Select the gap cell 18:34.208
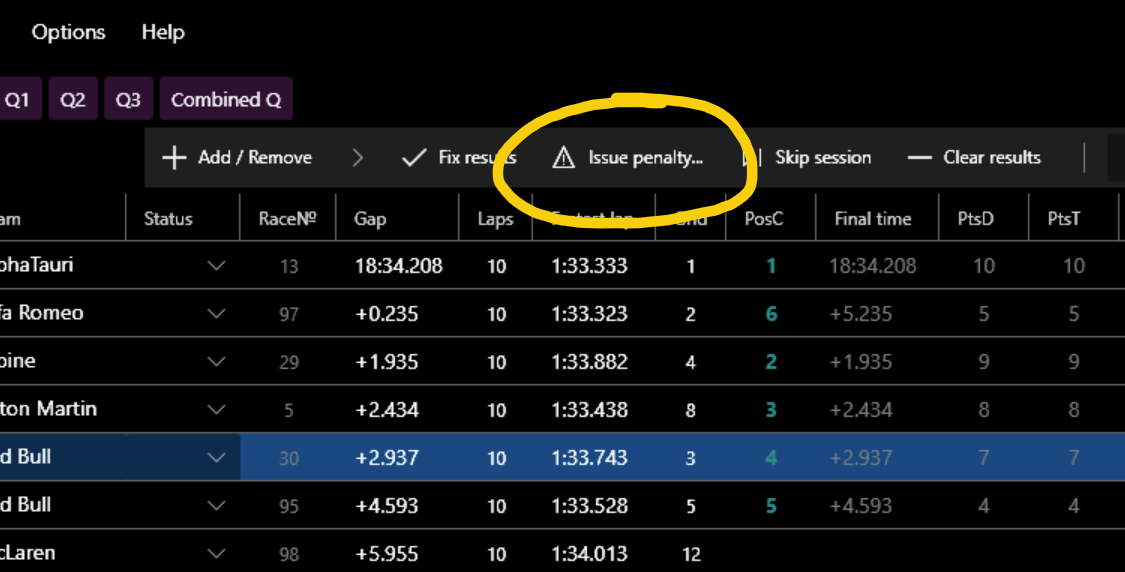This screenshot has width=1125, height=572. point(398,266)
